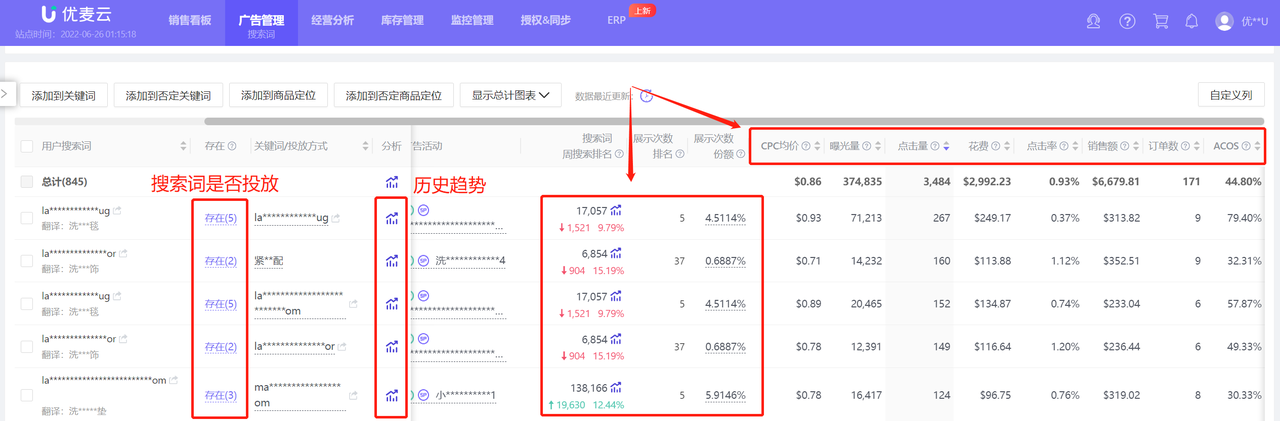Open the 授权&同步 menu
This screenshot has width=1280, height=421.
(548, 20)
